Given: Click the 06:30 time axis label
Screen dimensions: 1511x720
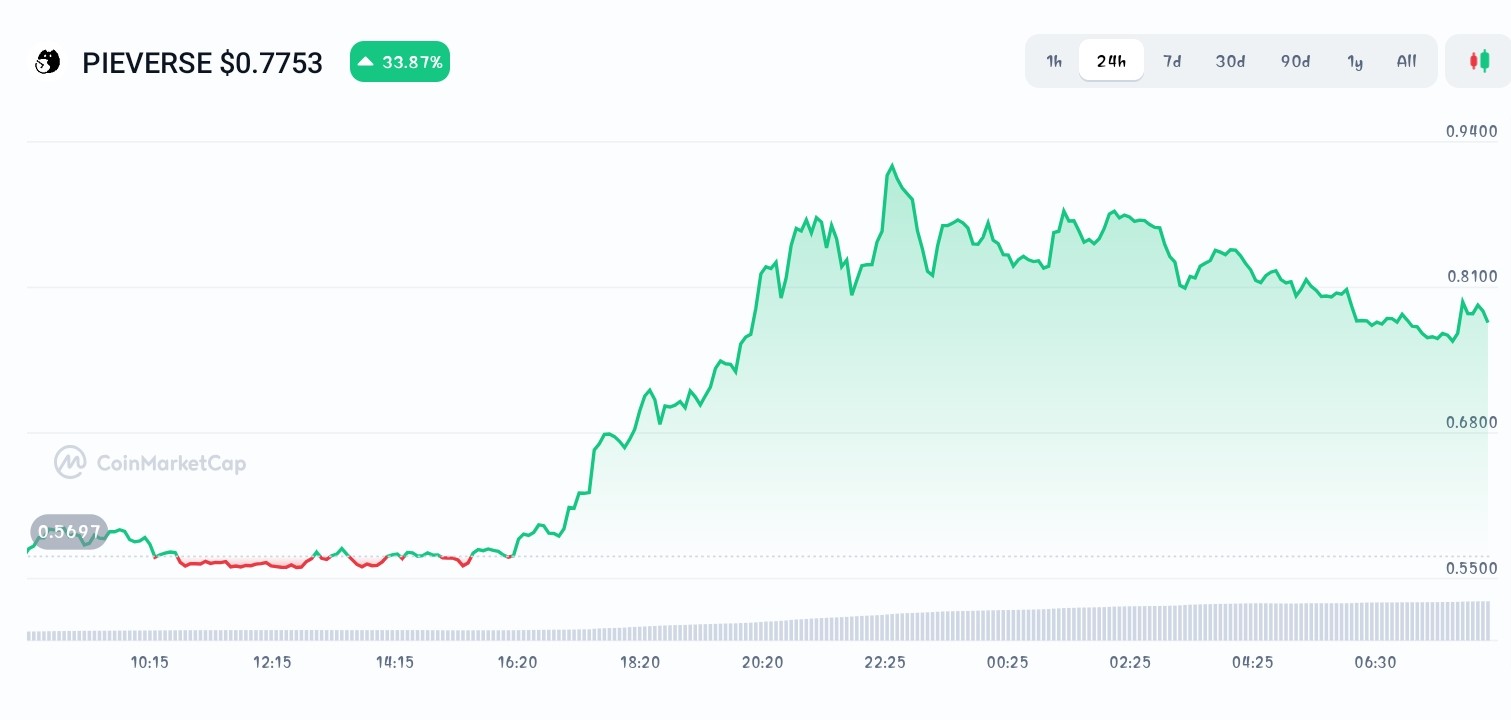Looking at the screenshot, I should [x=1375, y=662].
